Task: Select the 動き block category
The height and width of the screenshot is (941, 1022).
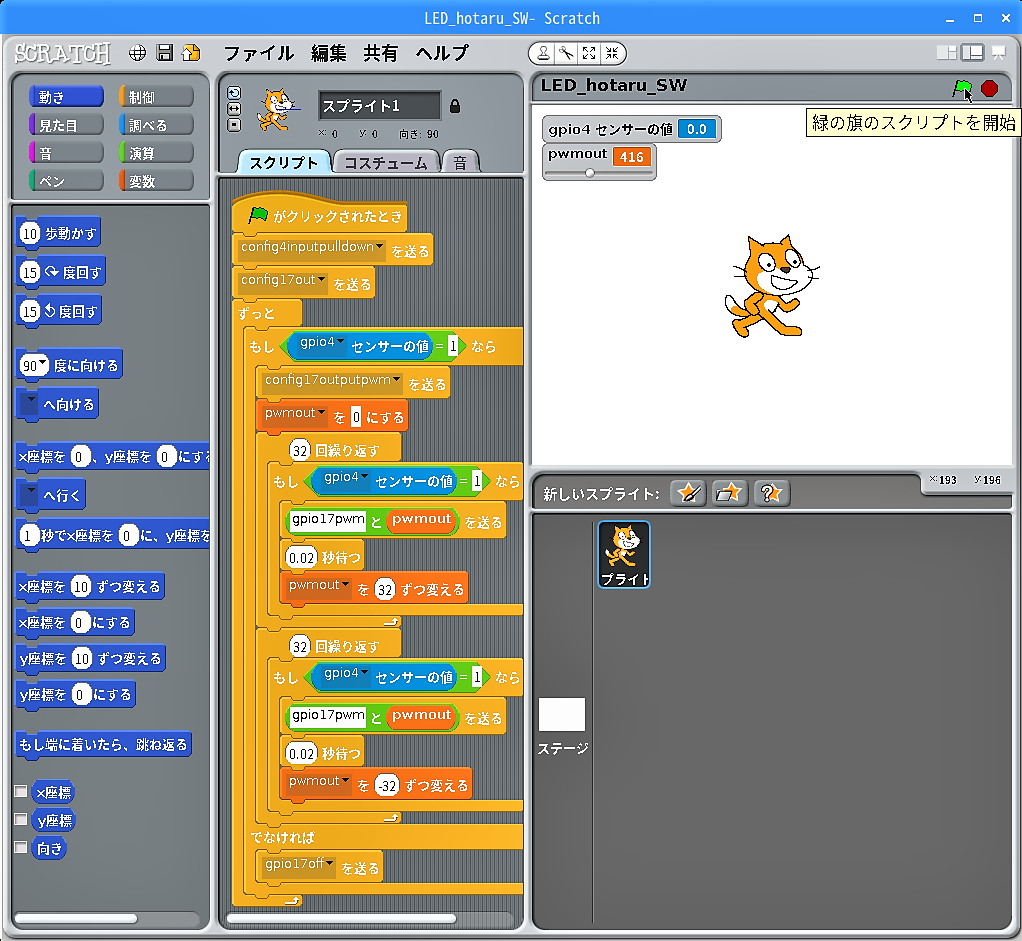Action: (66, 97)
